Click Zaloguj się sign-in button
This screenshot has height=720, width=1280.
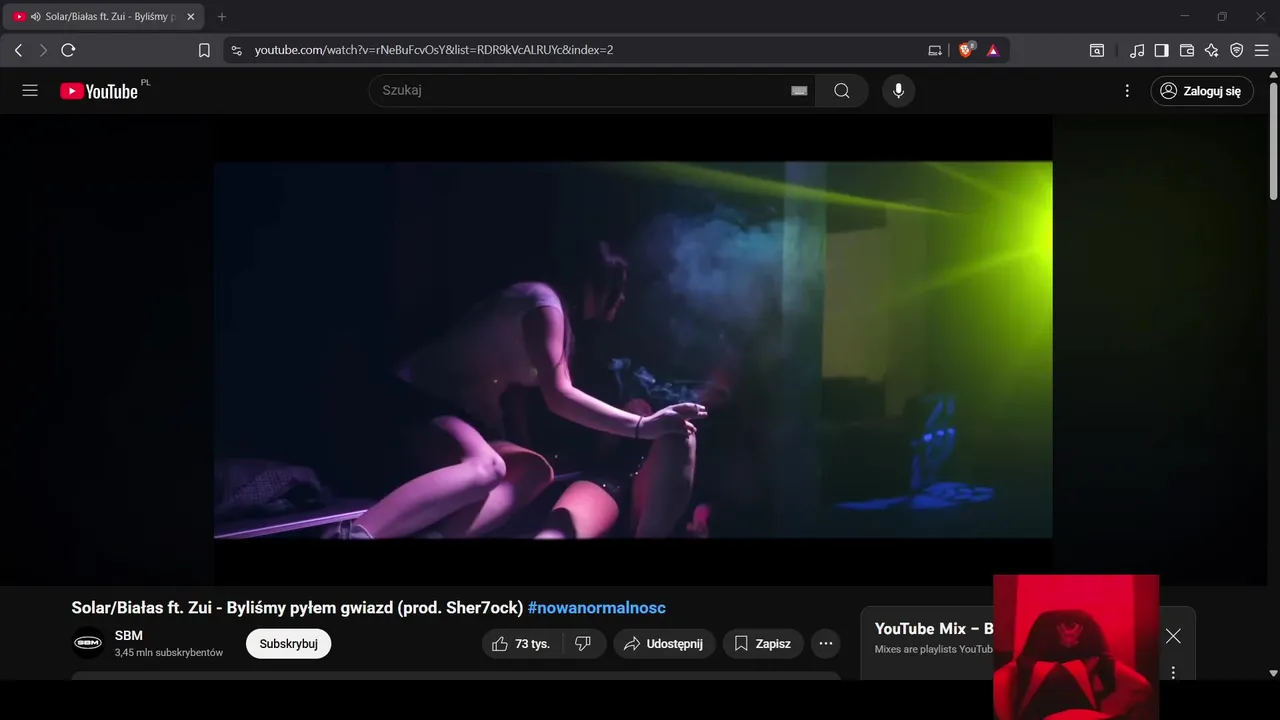click(x=1201, y=91)
